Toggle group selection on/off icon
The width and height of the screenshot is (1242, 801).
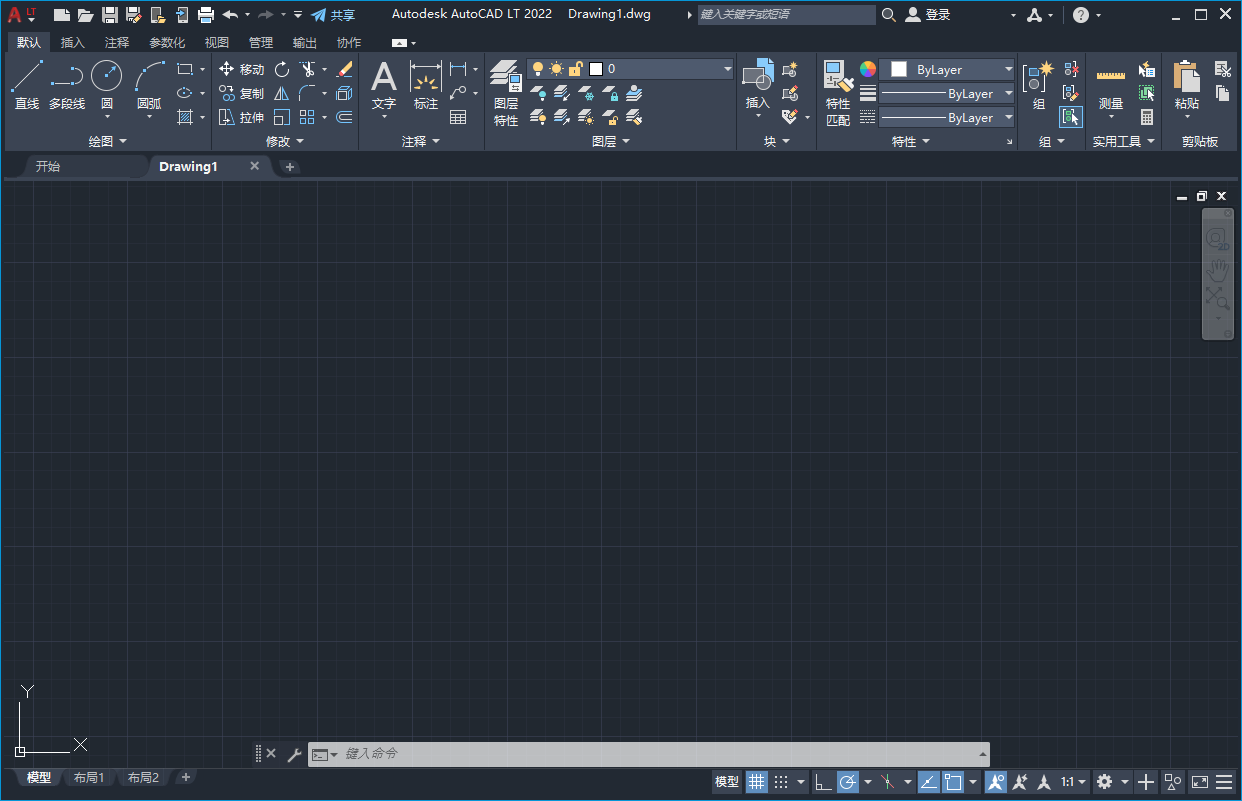tap(1071, 117)
